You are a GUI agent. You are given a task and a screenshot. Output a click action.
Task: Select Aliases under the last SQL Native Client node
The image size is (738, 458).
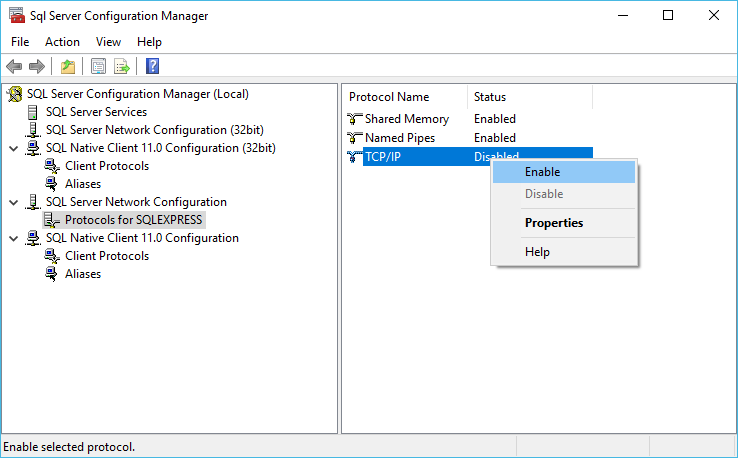click(x=83, y=273)
